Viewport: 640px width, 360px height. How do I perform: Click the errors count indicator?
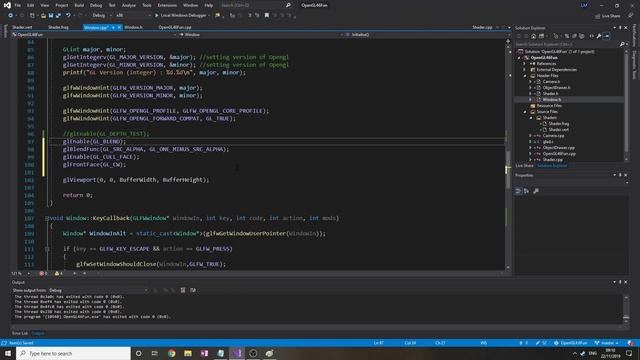[43, 273]
